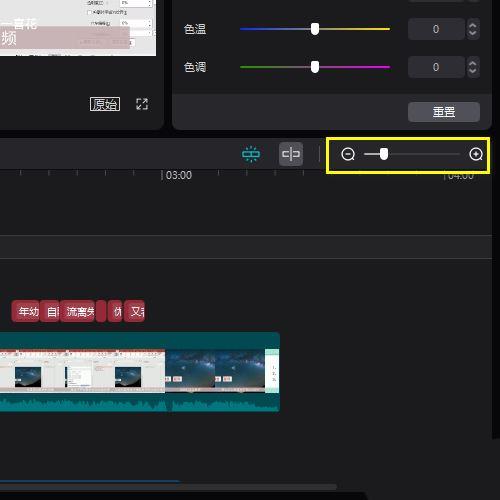Image resolution: width=500 pixels, height=500 pixels.
Task: Click the 重置 reset button
Action: pyautogui.click(x=444, y=112)
